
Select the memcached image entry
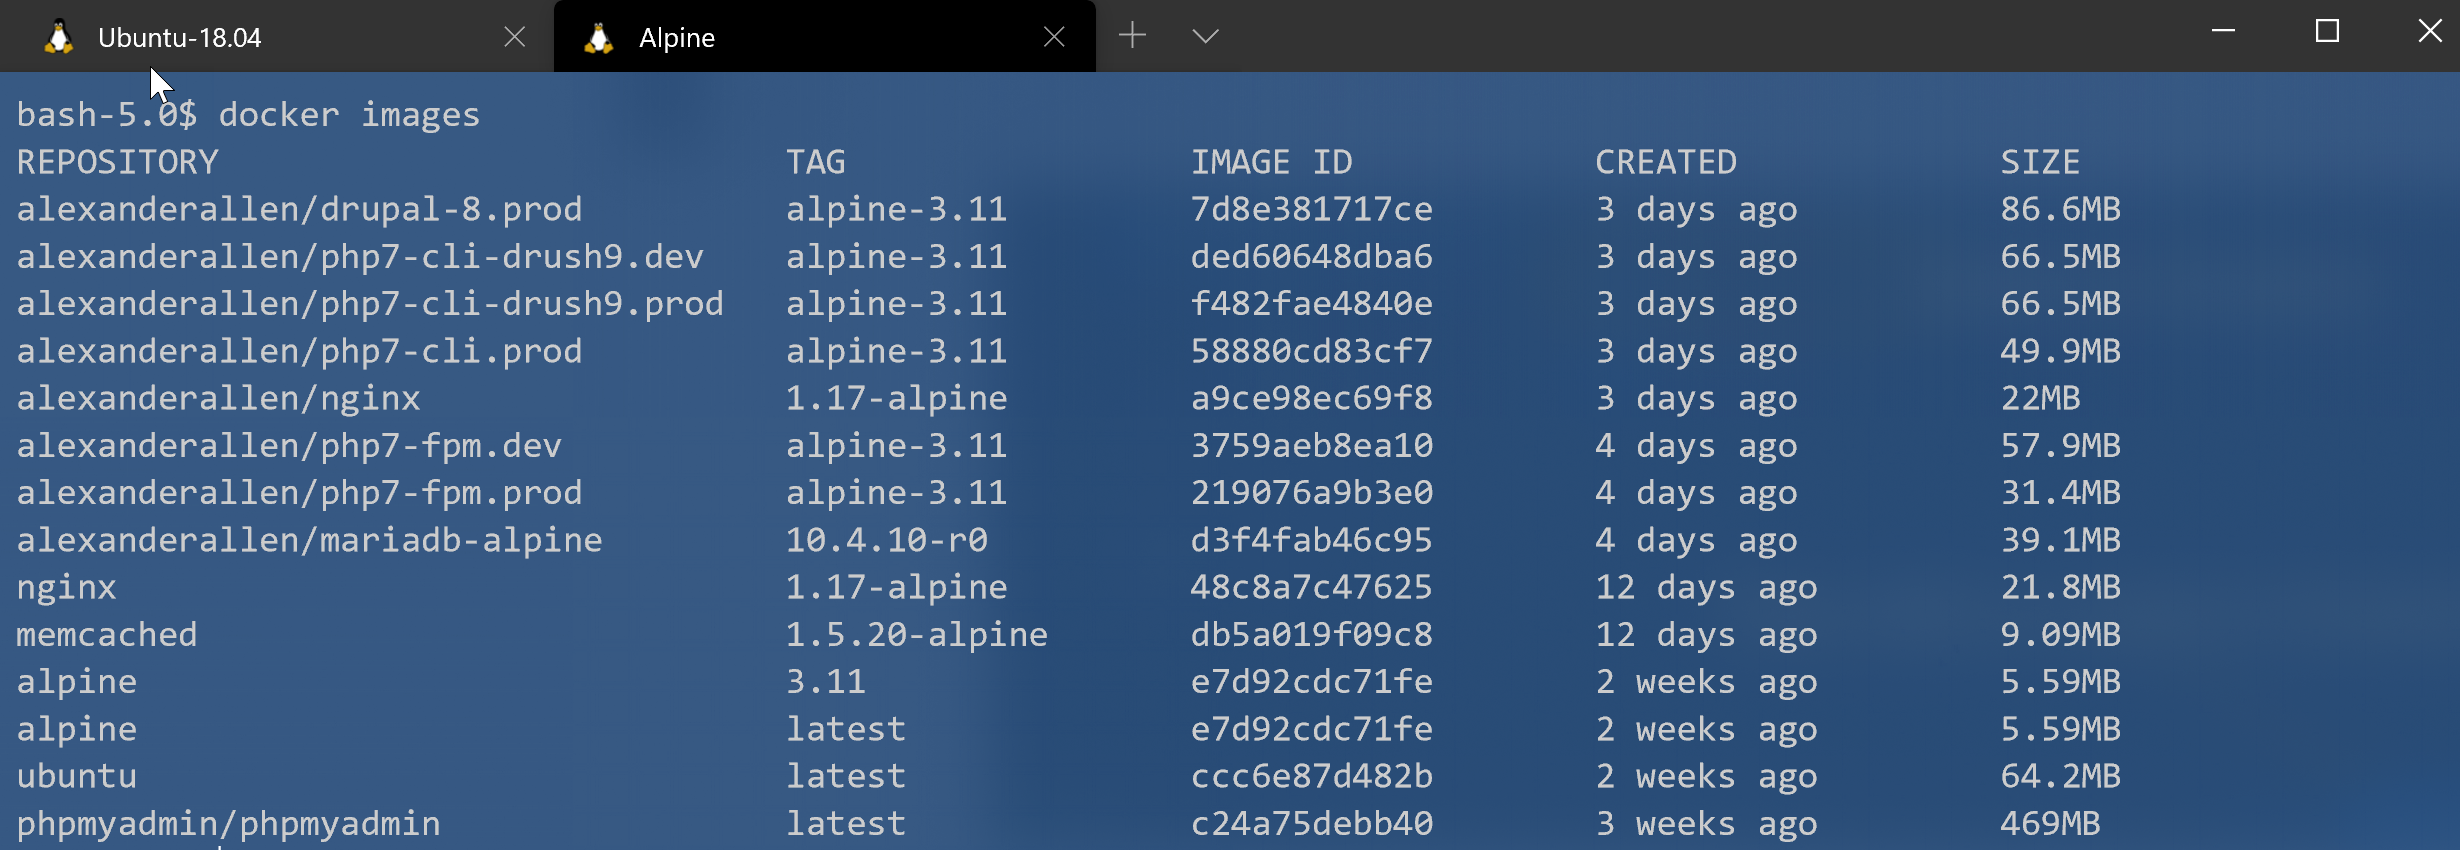point(106,633)
